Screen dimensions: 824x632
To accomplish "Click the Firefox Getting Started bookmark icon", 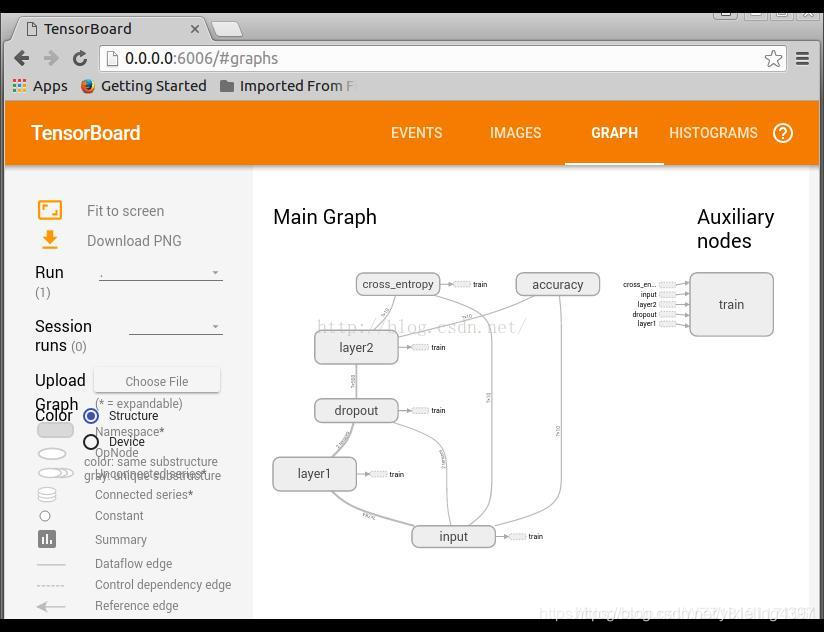I will tap(88, 86).
